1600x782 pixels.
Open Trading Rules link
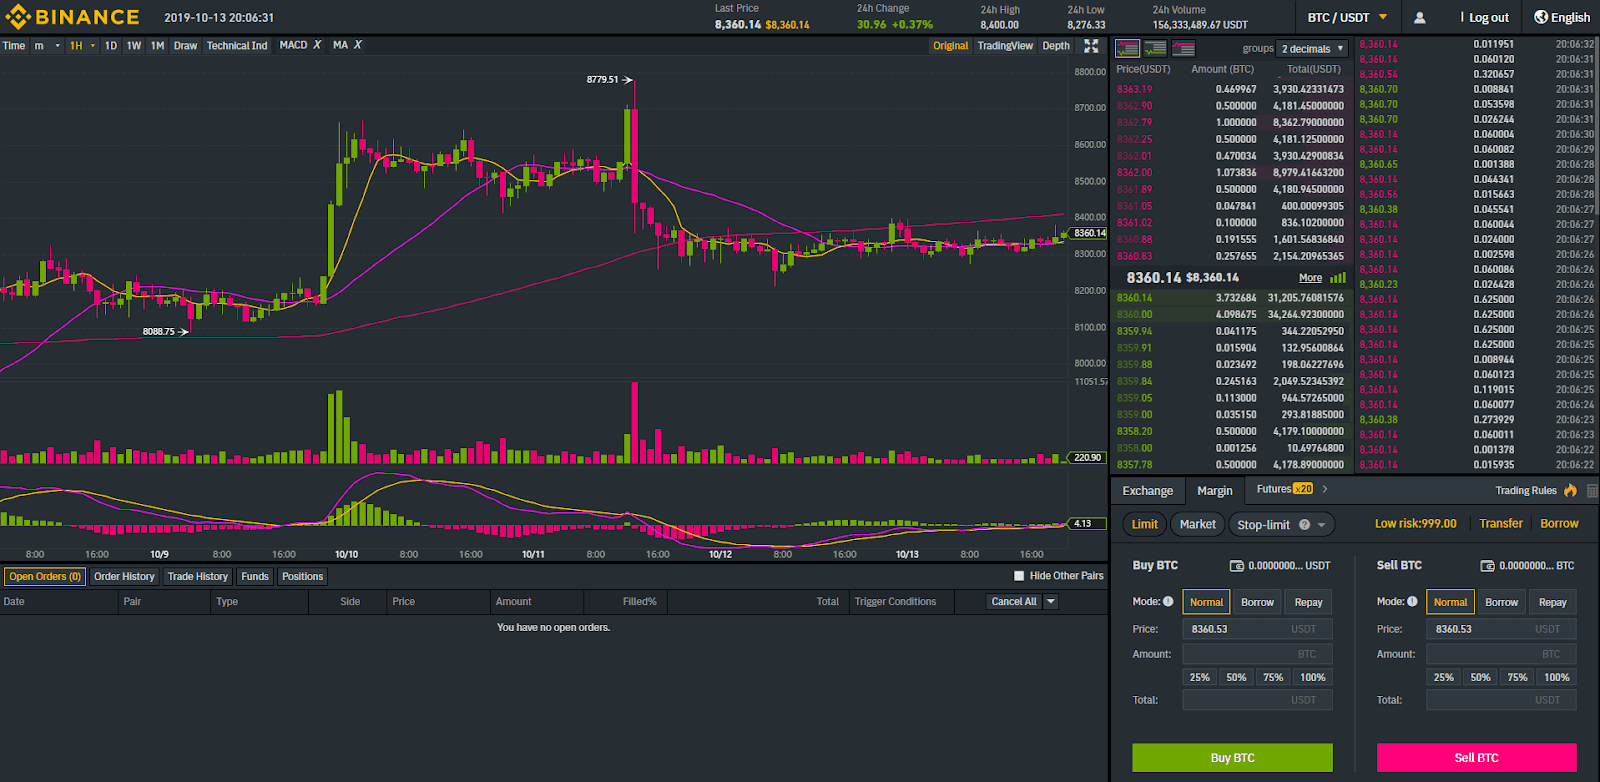1526,490
